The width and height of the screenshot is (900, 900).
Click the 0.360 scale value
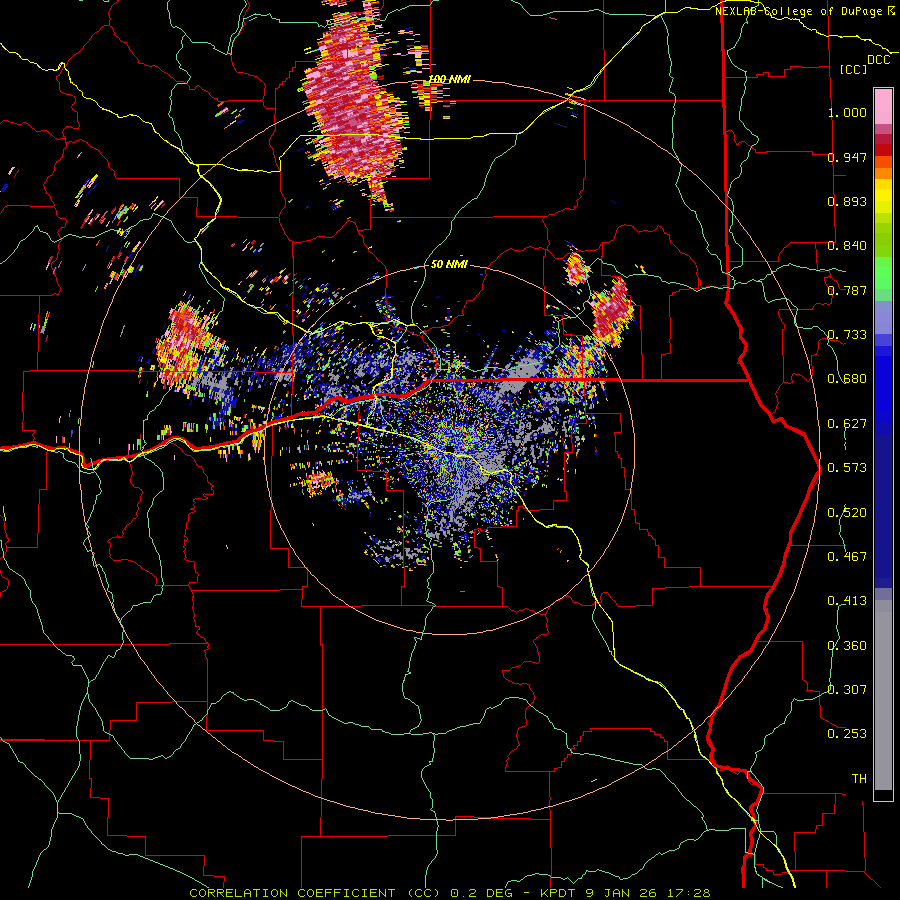(847, 646)
